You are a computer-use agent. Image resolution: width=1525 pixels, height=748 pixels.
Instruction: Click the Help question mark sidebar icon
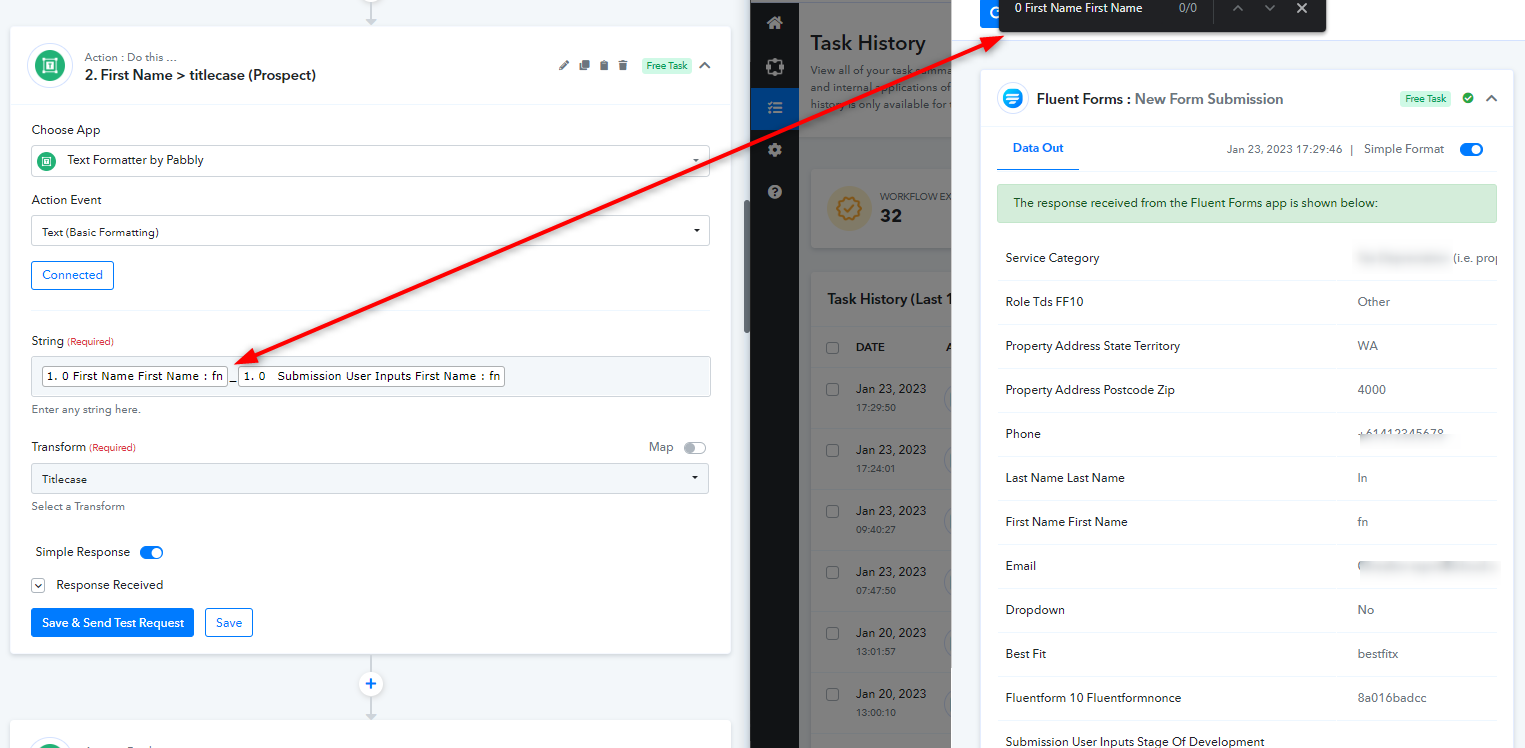(774, 192)
